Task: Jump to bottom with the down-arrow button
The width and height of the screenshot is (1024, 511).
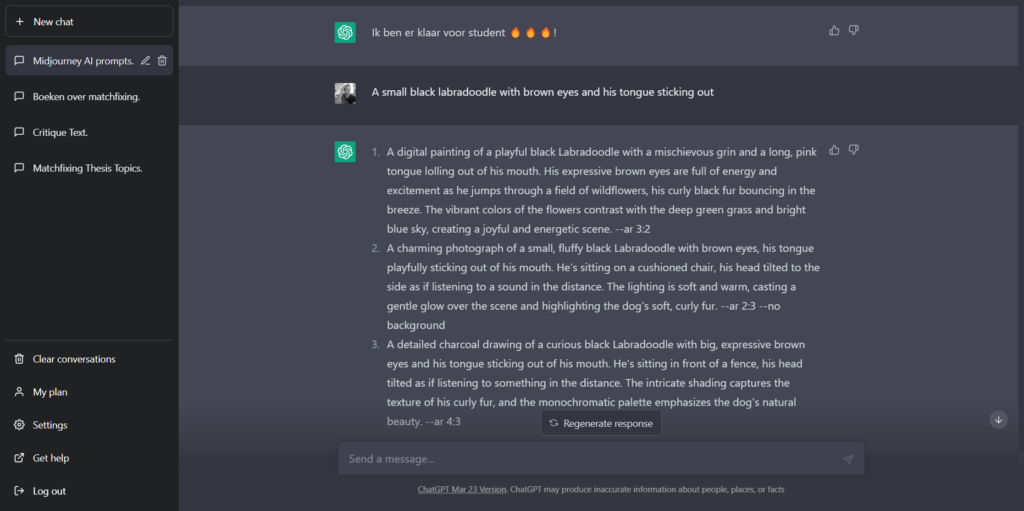Action: [999, 420]
